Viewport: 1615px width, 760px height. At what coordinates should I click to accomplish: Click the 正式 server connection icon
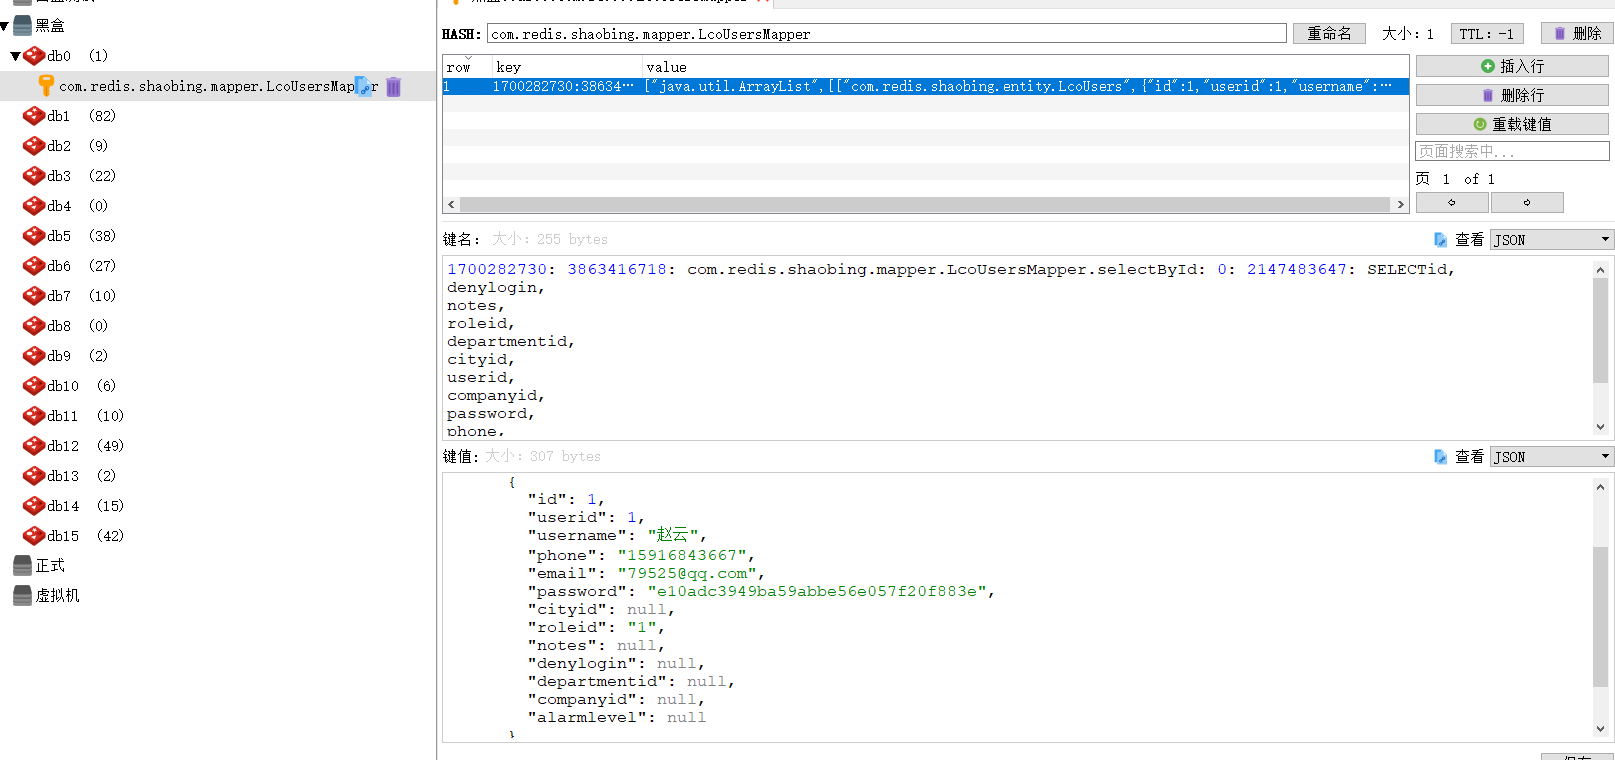(22, 566)
